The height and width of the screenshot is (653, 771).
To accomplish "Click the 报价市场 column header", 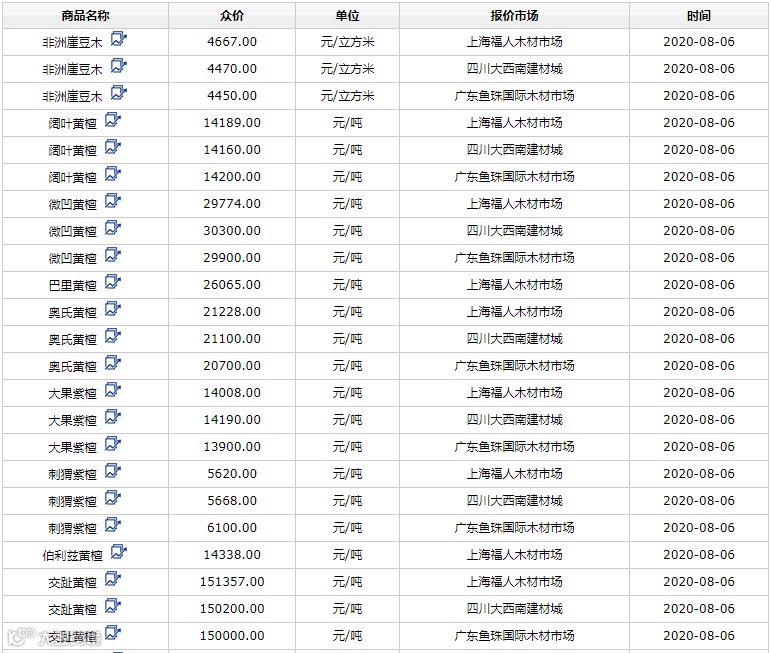I will pyautogui.click(x=514, y=16).
